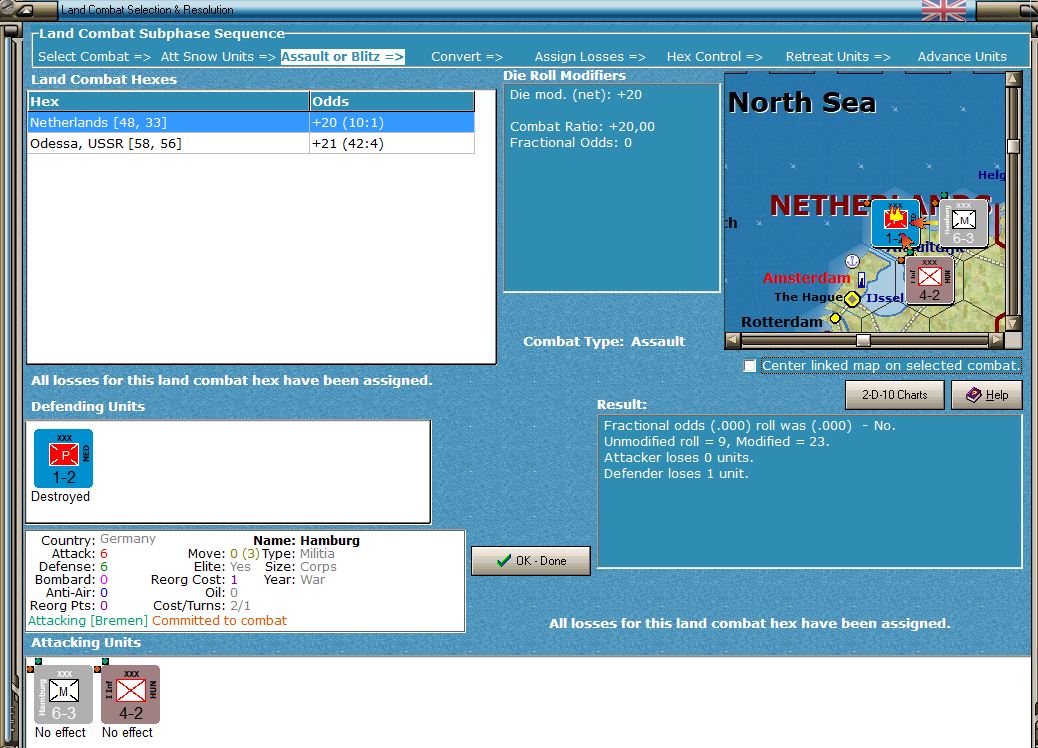The image size is (1038, 748).
Task: Select the Hamburg 6-3 militia attacking unit
Action: 64,694
